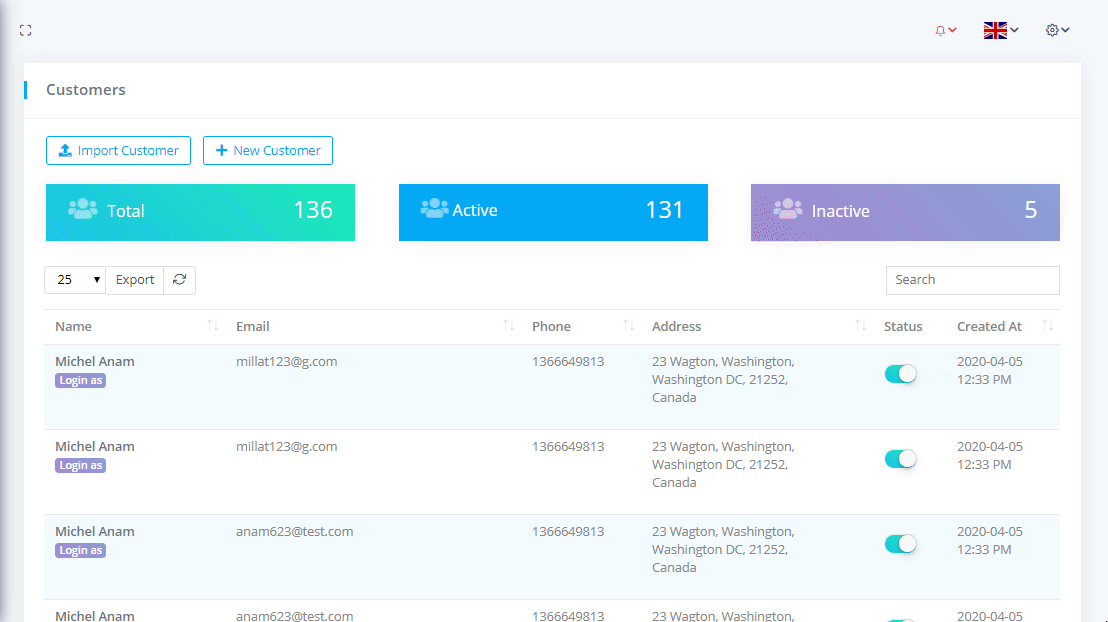Click the refresh table icon
1108x622 pixels.
click(180, 280)
